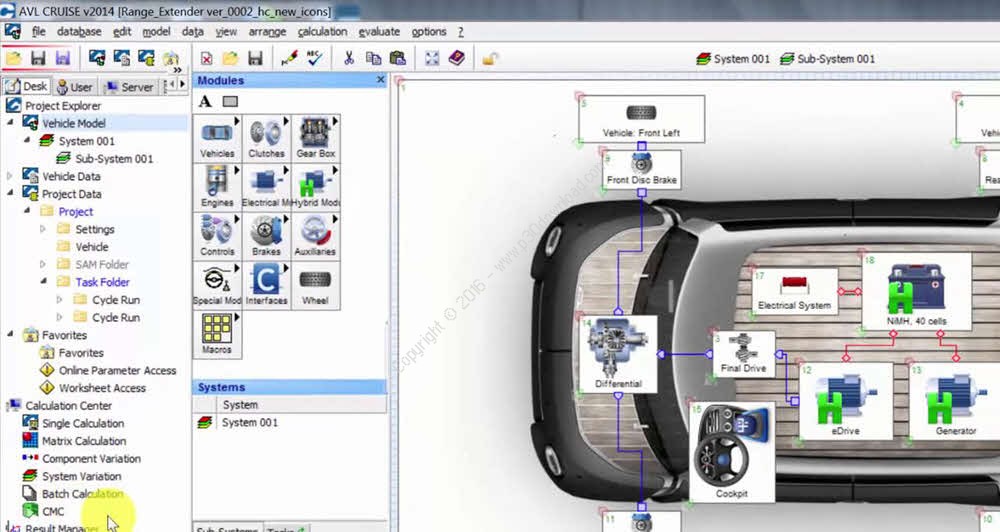
Task: Expand the SAM Folder node
Action: [43, 263]
